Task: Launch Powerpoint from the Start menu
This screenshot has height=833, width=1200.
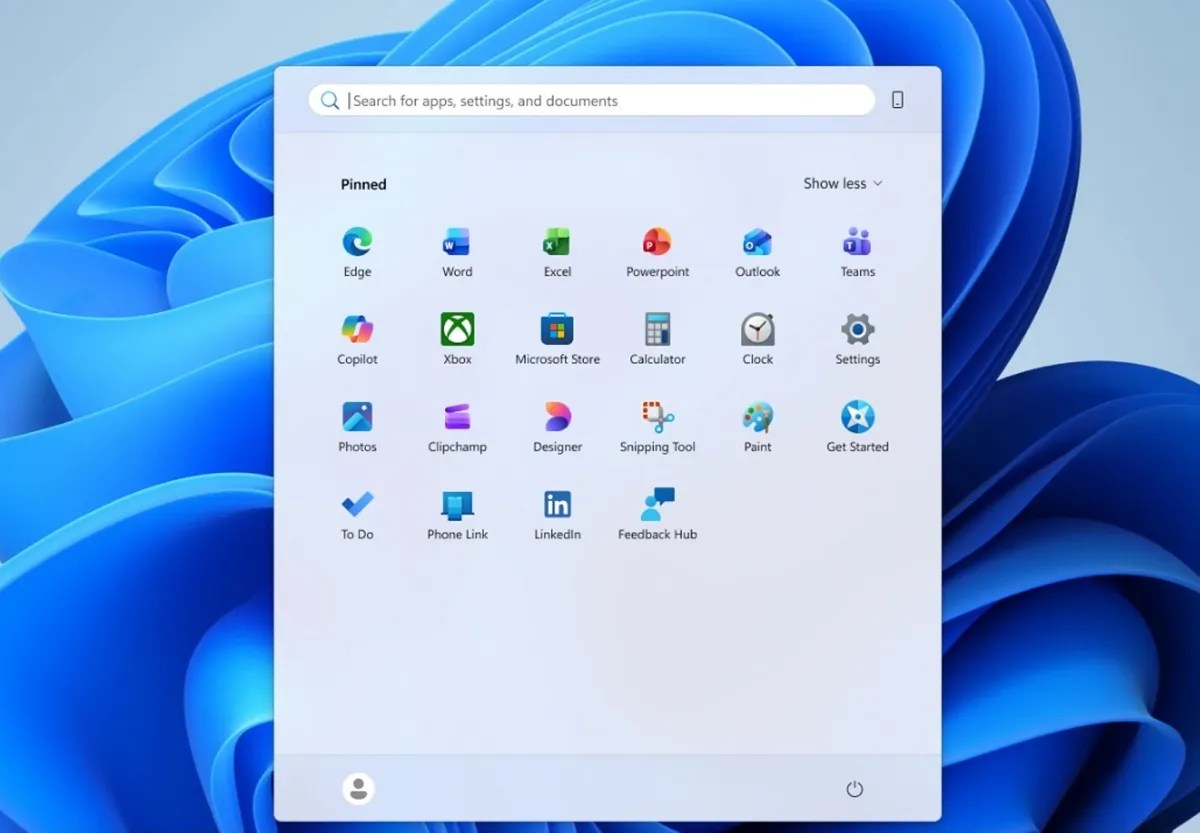Action: click(657, 252)
